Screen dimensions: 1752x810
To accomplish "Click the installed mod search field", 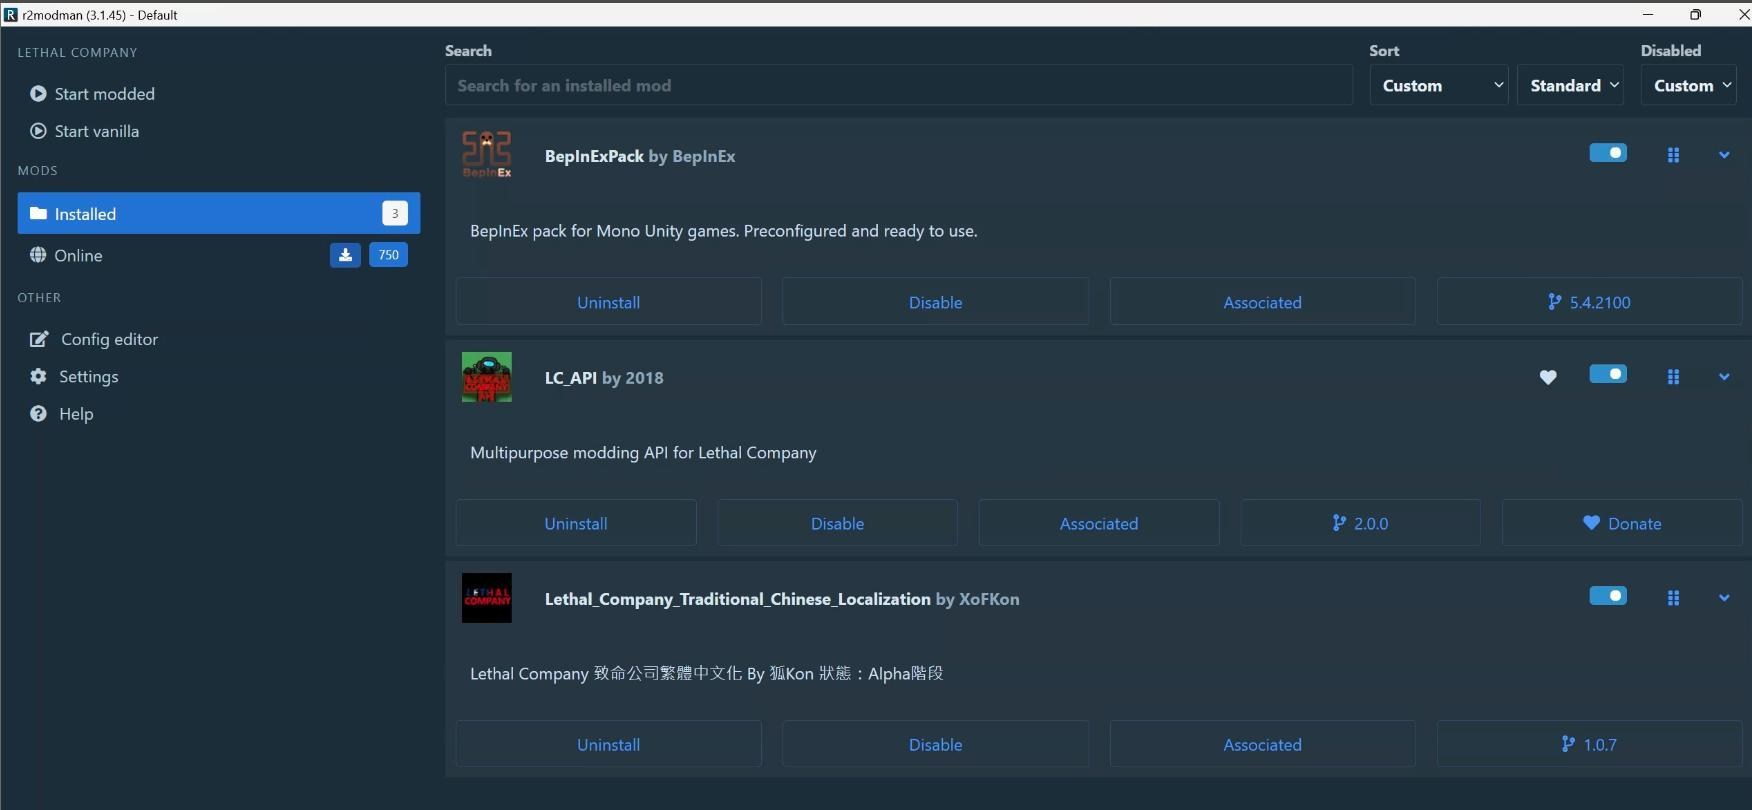I will tap(898, 86).
